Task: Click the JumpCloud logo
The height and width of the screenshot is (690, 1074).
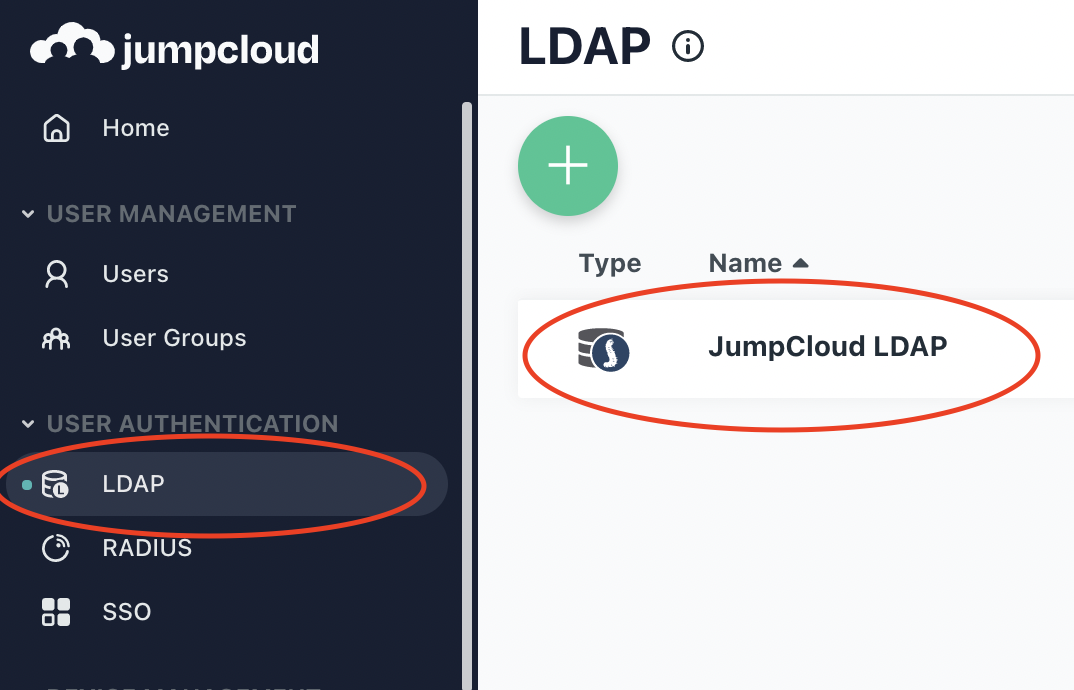Action: coord(175,46)
